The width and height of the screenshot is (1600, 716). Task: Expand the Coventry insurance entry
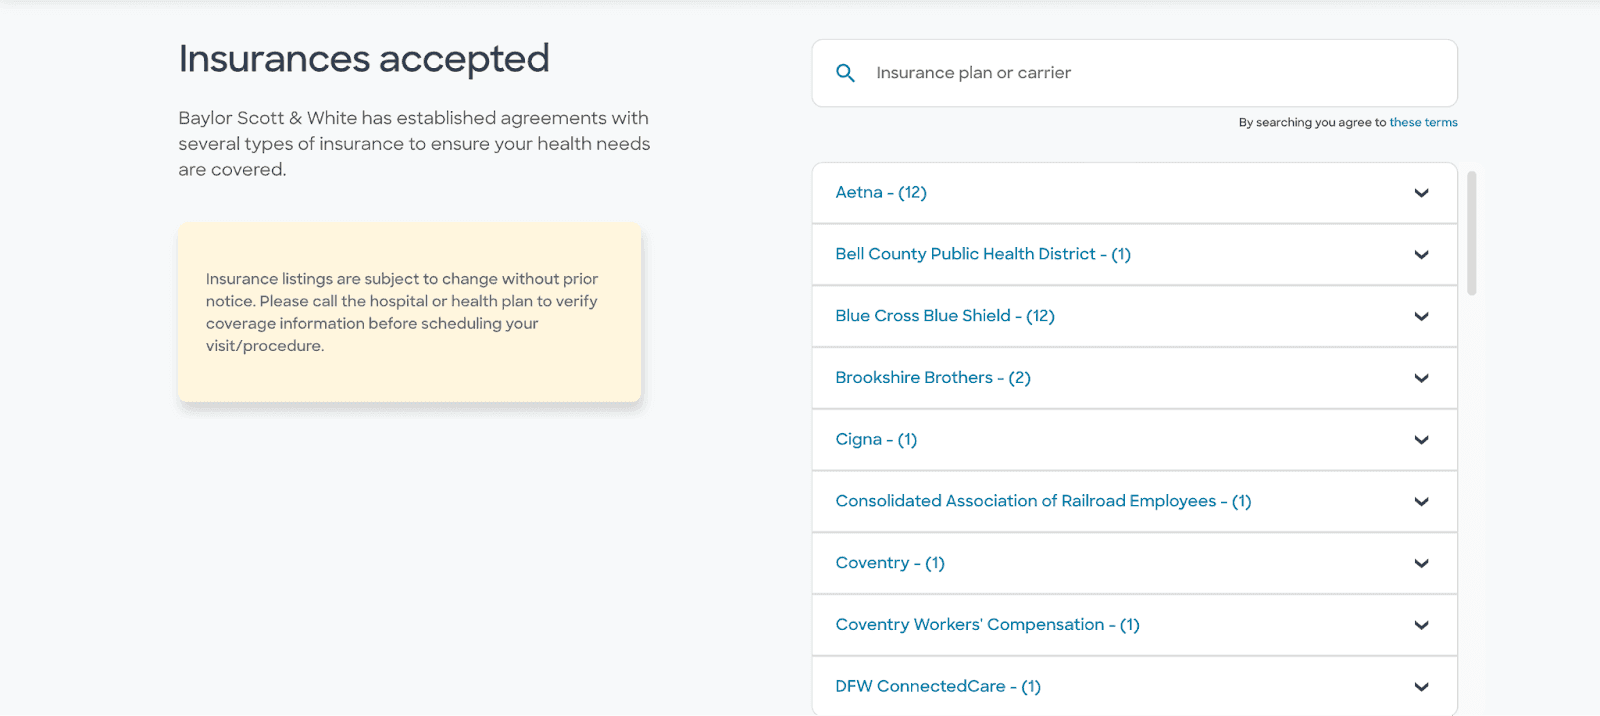(x=1421, y=562)
